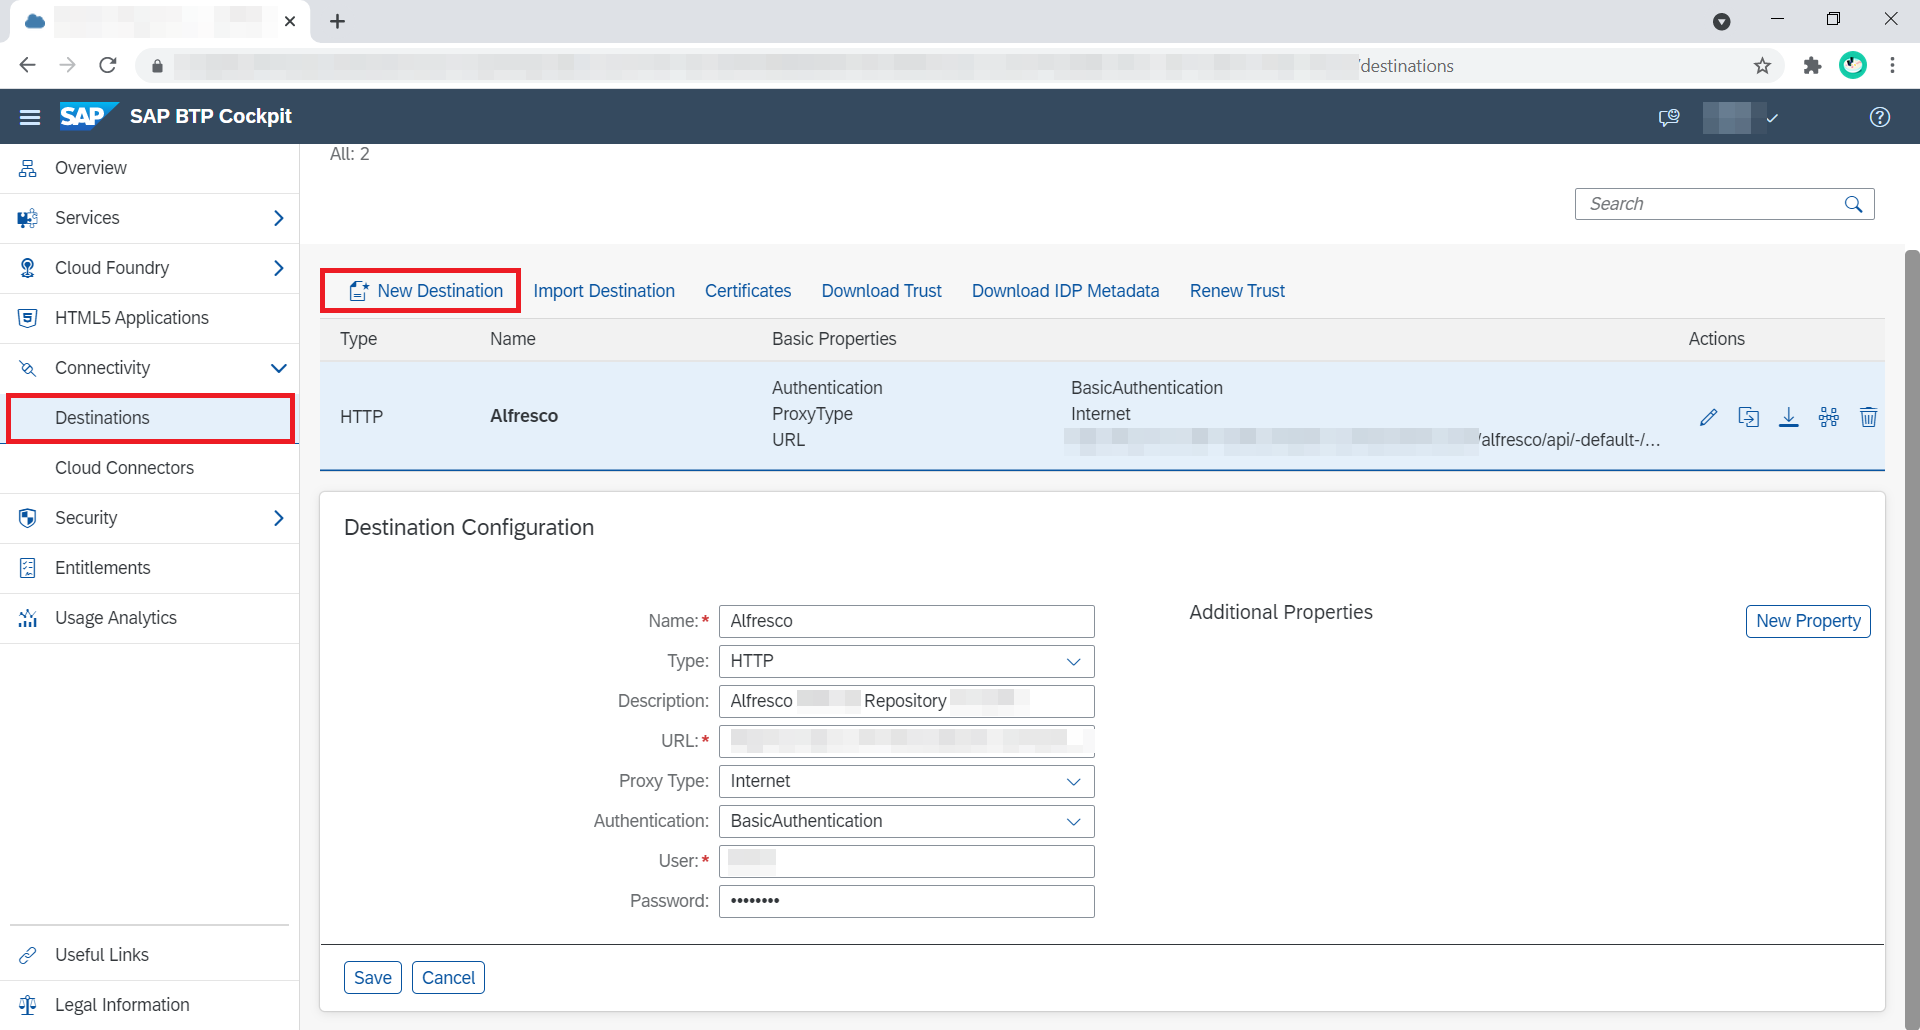1920x1030 pixels.
Task: Open the hamburger navigation menu icon
Action: pyautogui.click(x=30, y=117)
